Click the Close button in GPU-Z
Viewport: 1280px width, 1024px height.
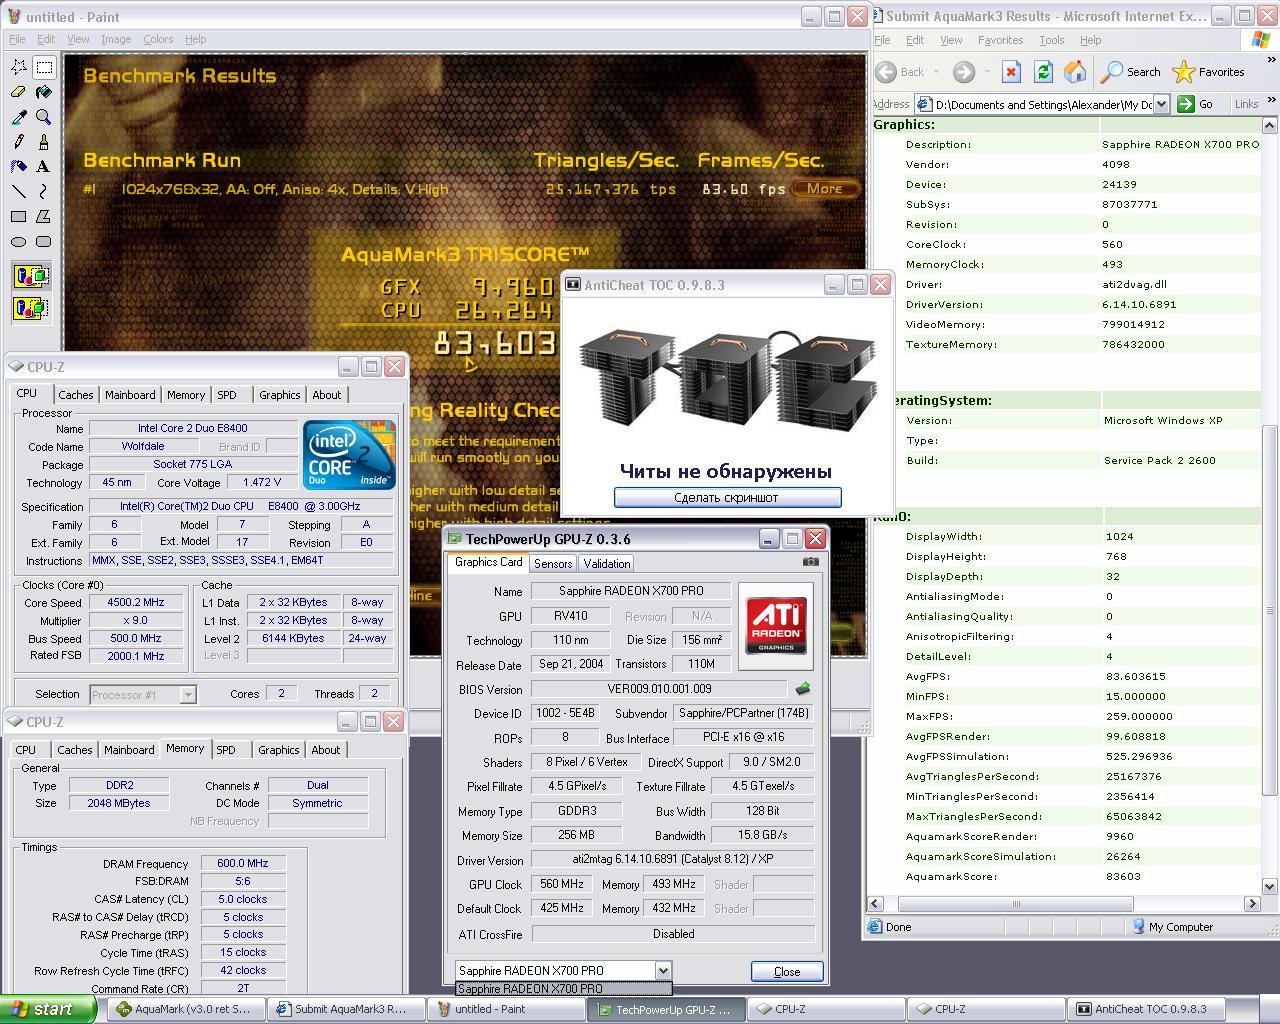click(787, 971)
